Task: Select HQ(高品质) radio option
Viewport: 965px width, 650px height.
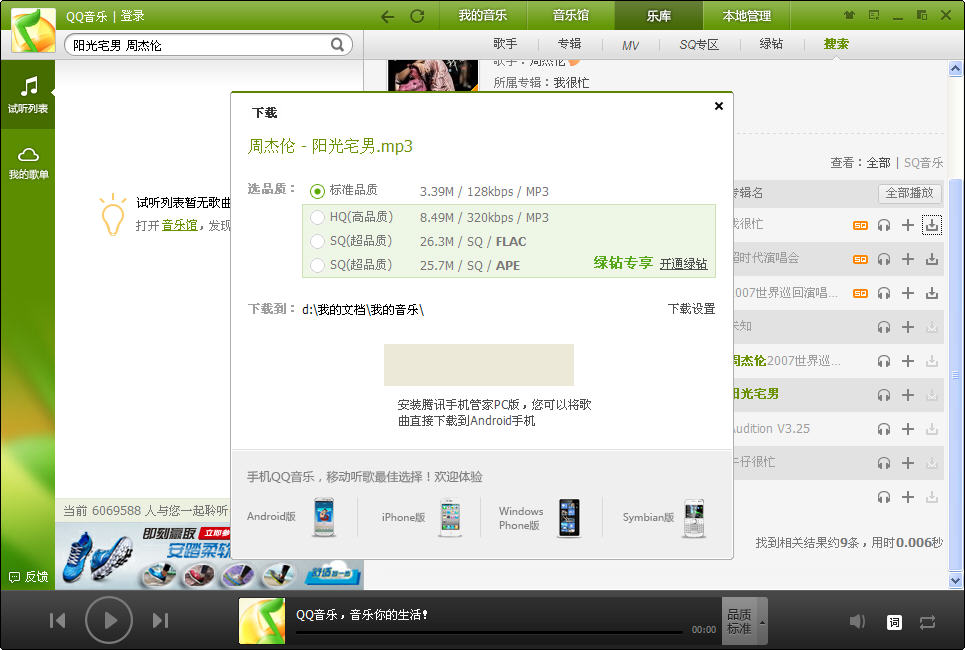Action: 318,217
